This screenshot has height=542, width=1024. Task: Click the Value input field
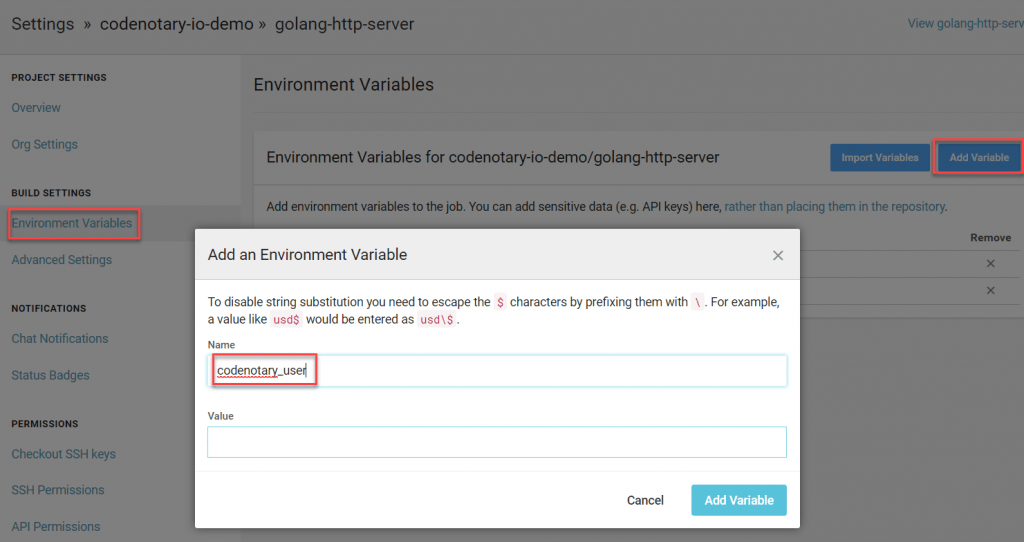pos(497,442)
